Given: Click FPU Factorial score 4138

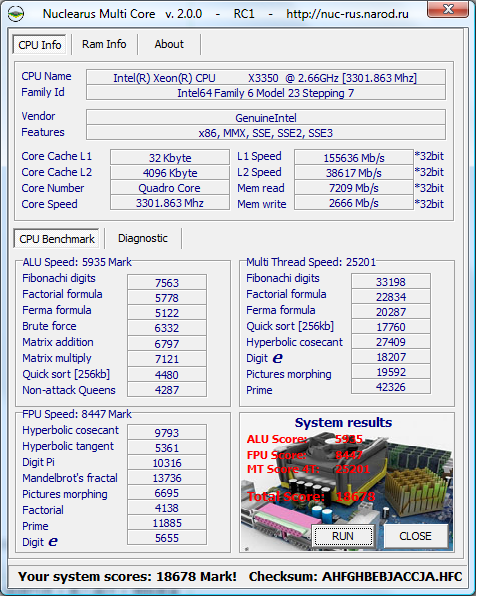Looking at the screenshot, I should point(167,508).
